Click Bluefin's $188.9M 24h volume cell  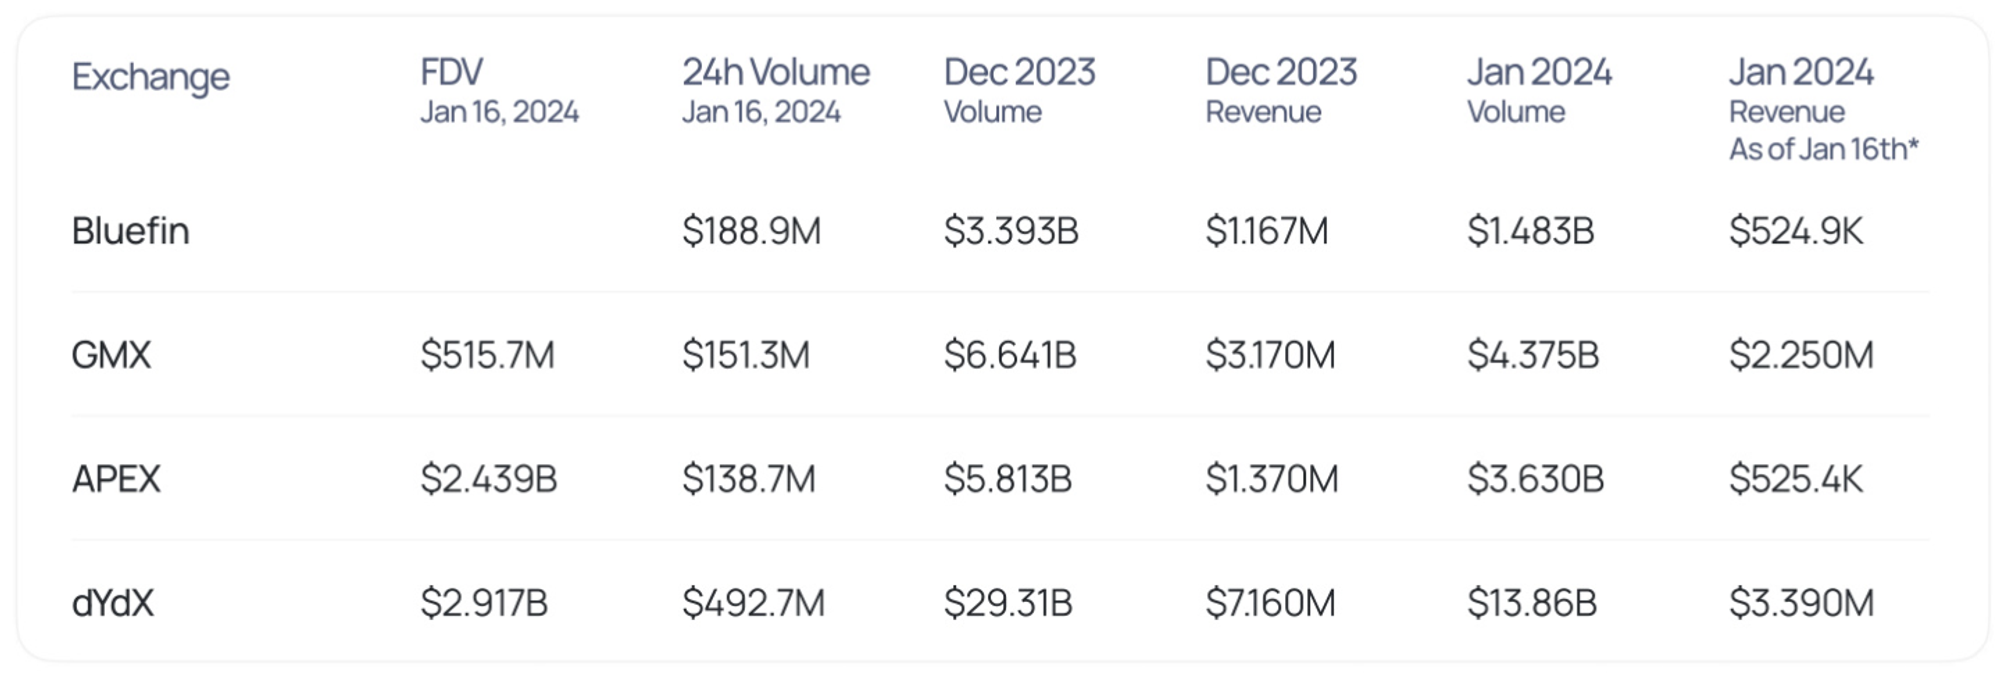pos(751,231)
